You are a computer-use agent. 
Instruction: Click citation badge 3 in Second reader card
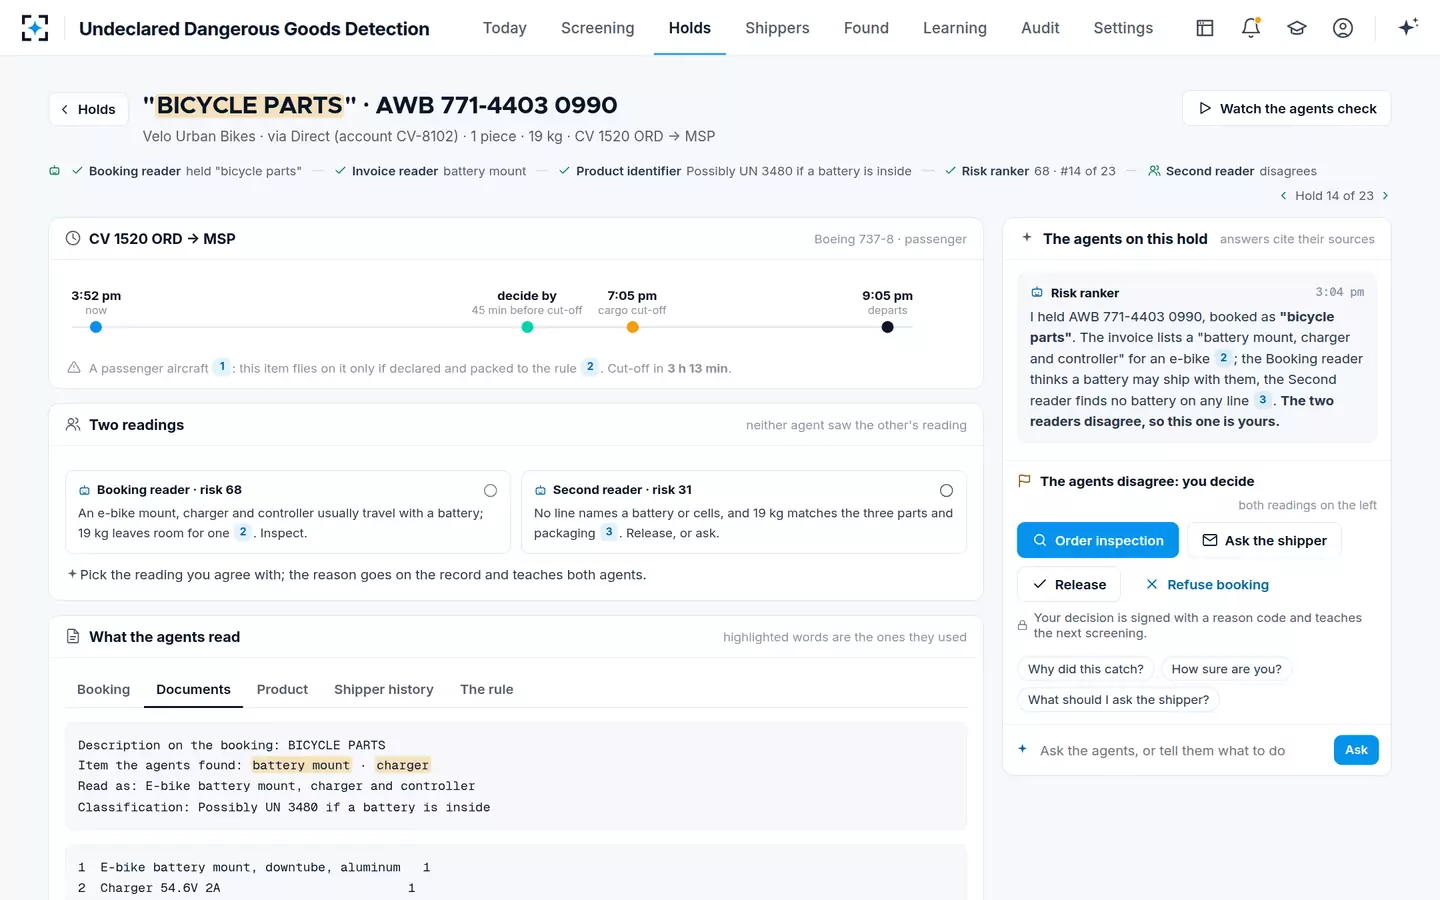coord(608,532)
